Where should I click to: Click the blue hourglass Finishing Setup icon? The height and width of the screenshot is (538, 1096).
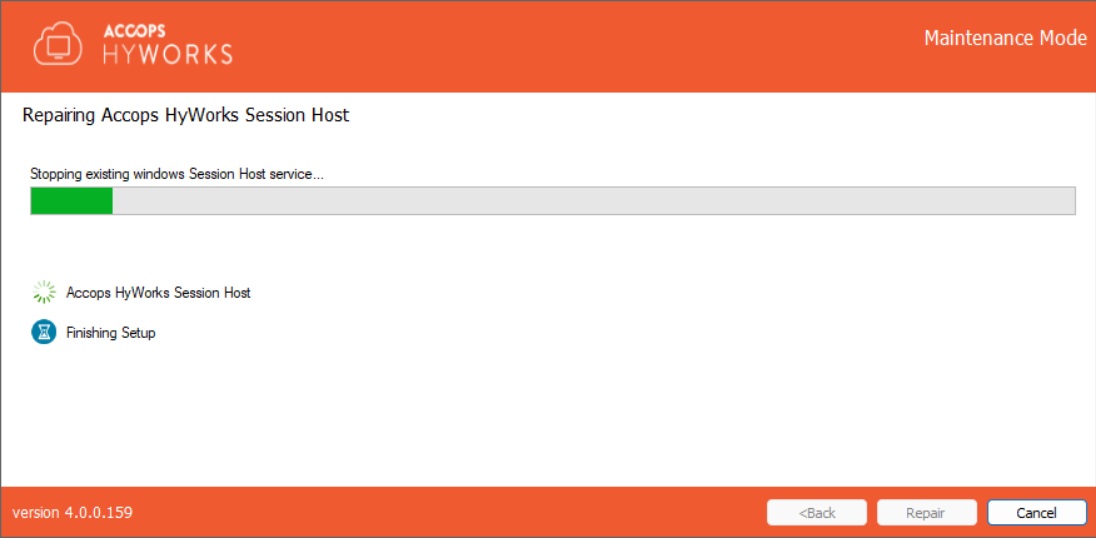tap(43, 333)
